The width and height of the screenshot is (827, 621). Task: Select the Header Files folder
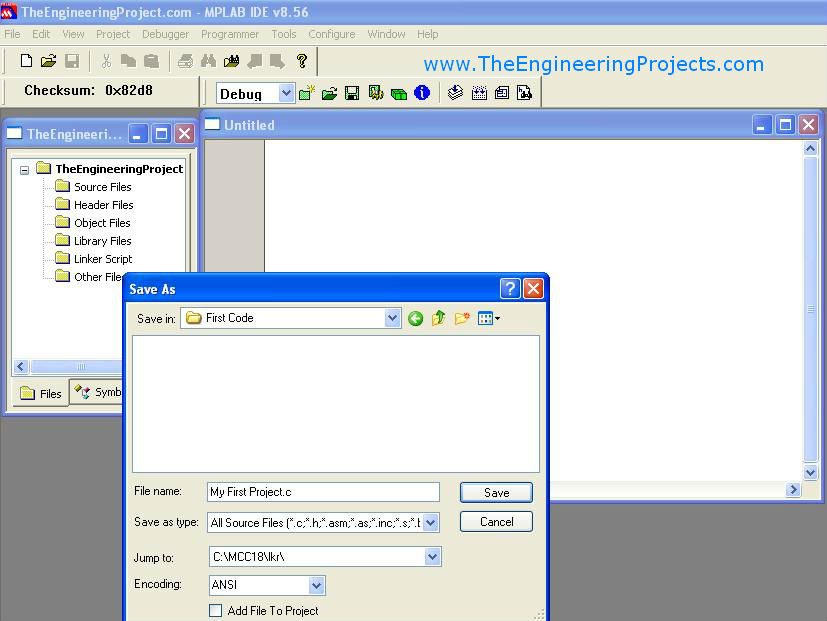[x=94, y=205]
